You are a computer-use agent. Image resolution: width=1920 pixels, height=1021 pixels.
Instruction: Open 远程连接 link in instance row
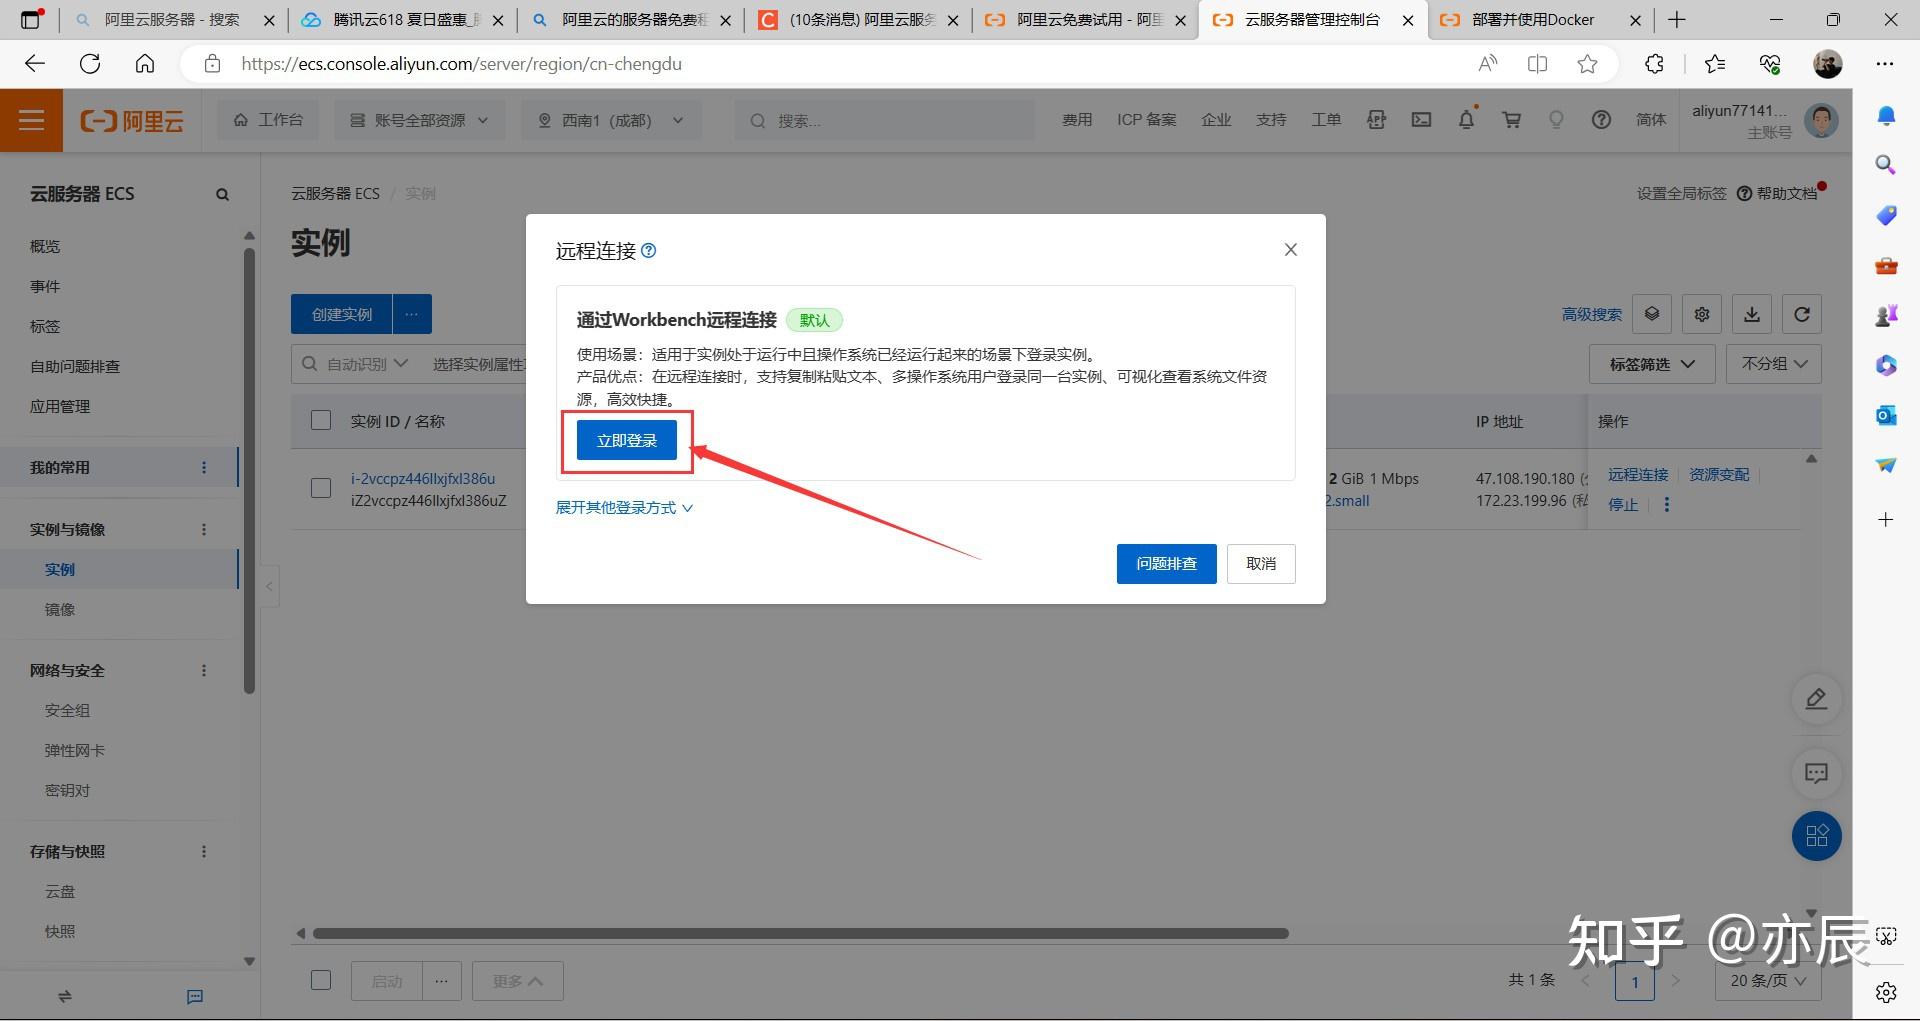pyautogui.click(x=1637, y=475)
